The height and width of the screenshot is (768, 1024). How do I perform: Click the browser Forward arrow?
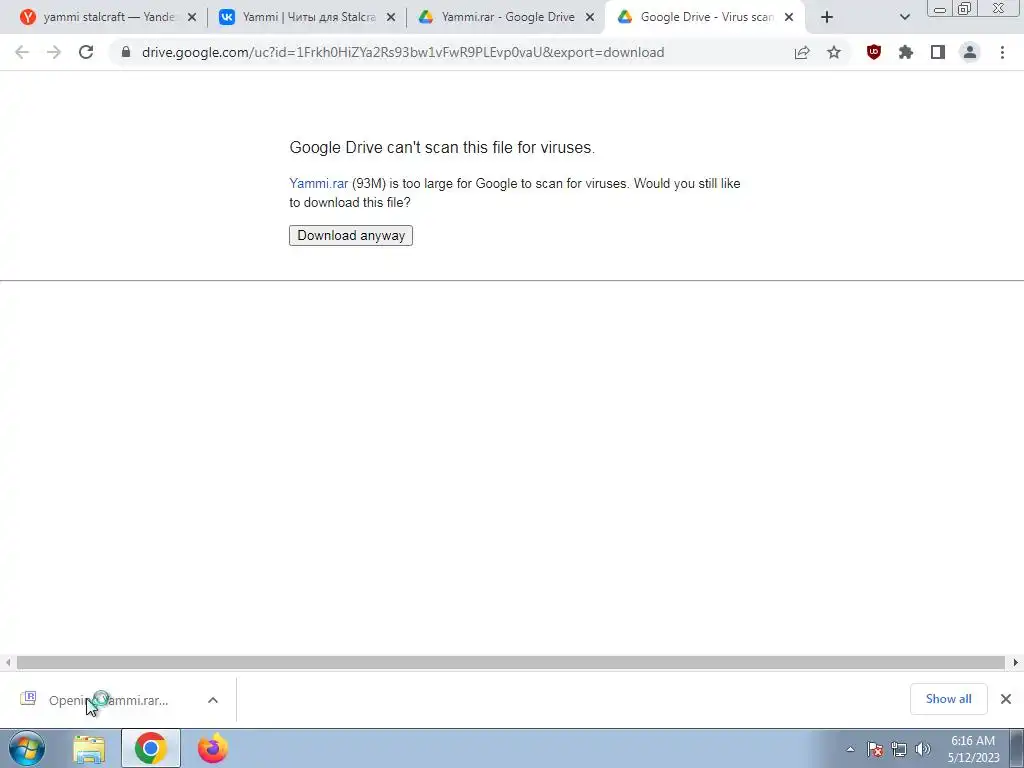tap(54, 52)
